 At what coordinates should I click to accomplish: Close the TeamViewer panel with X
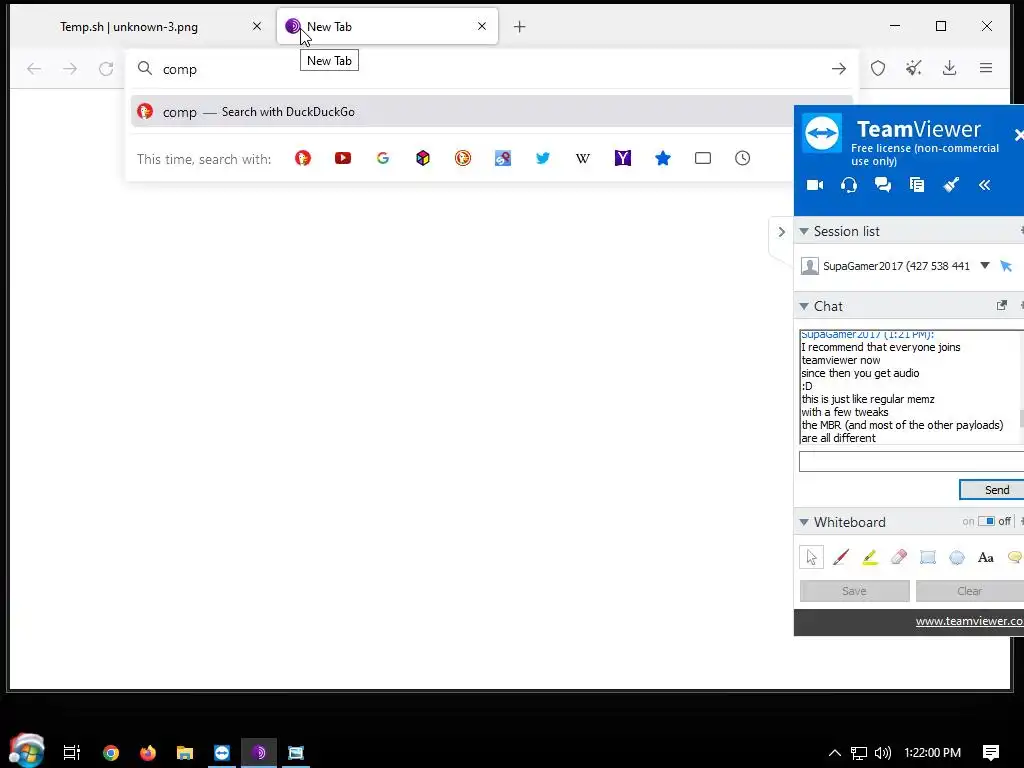[x=1018, y=135]
